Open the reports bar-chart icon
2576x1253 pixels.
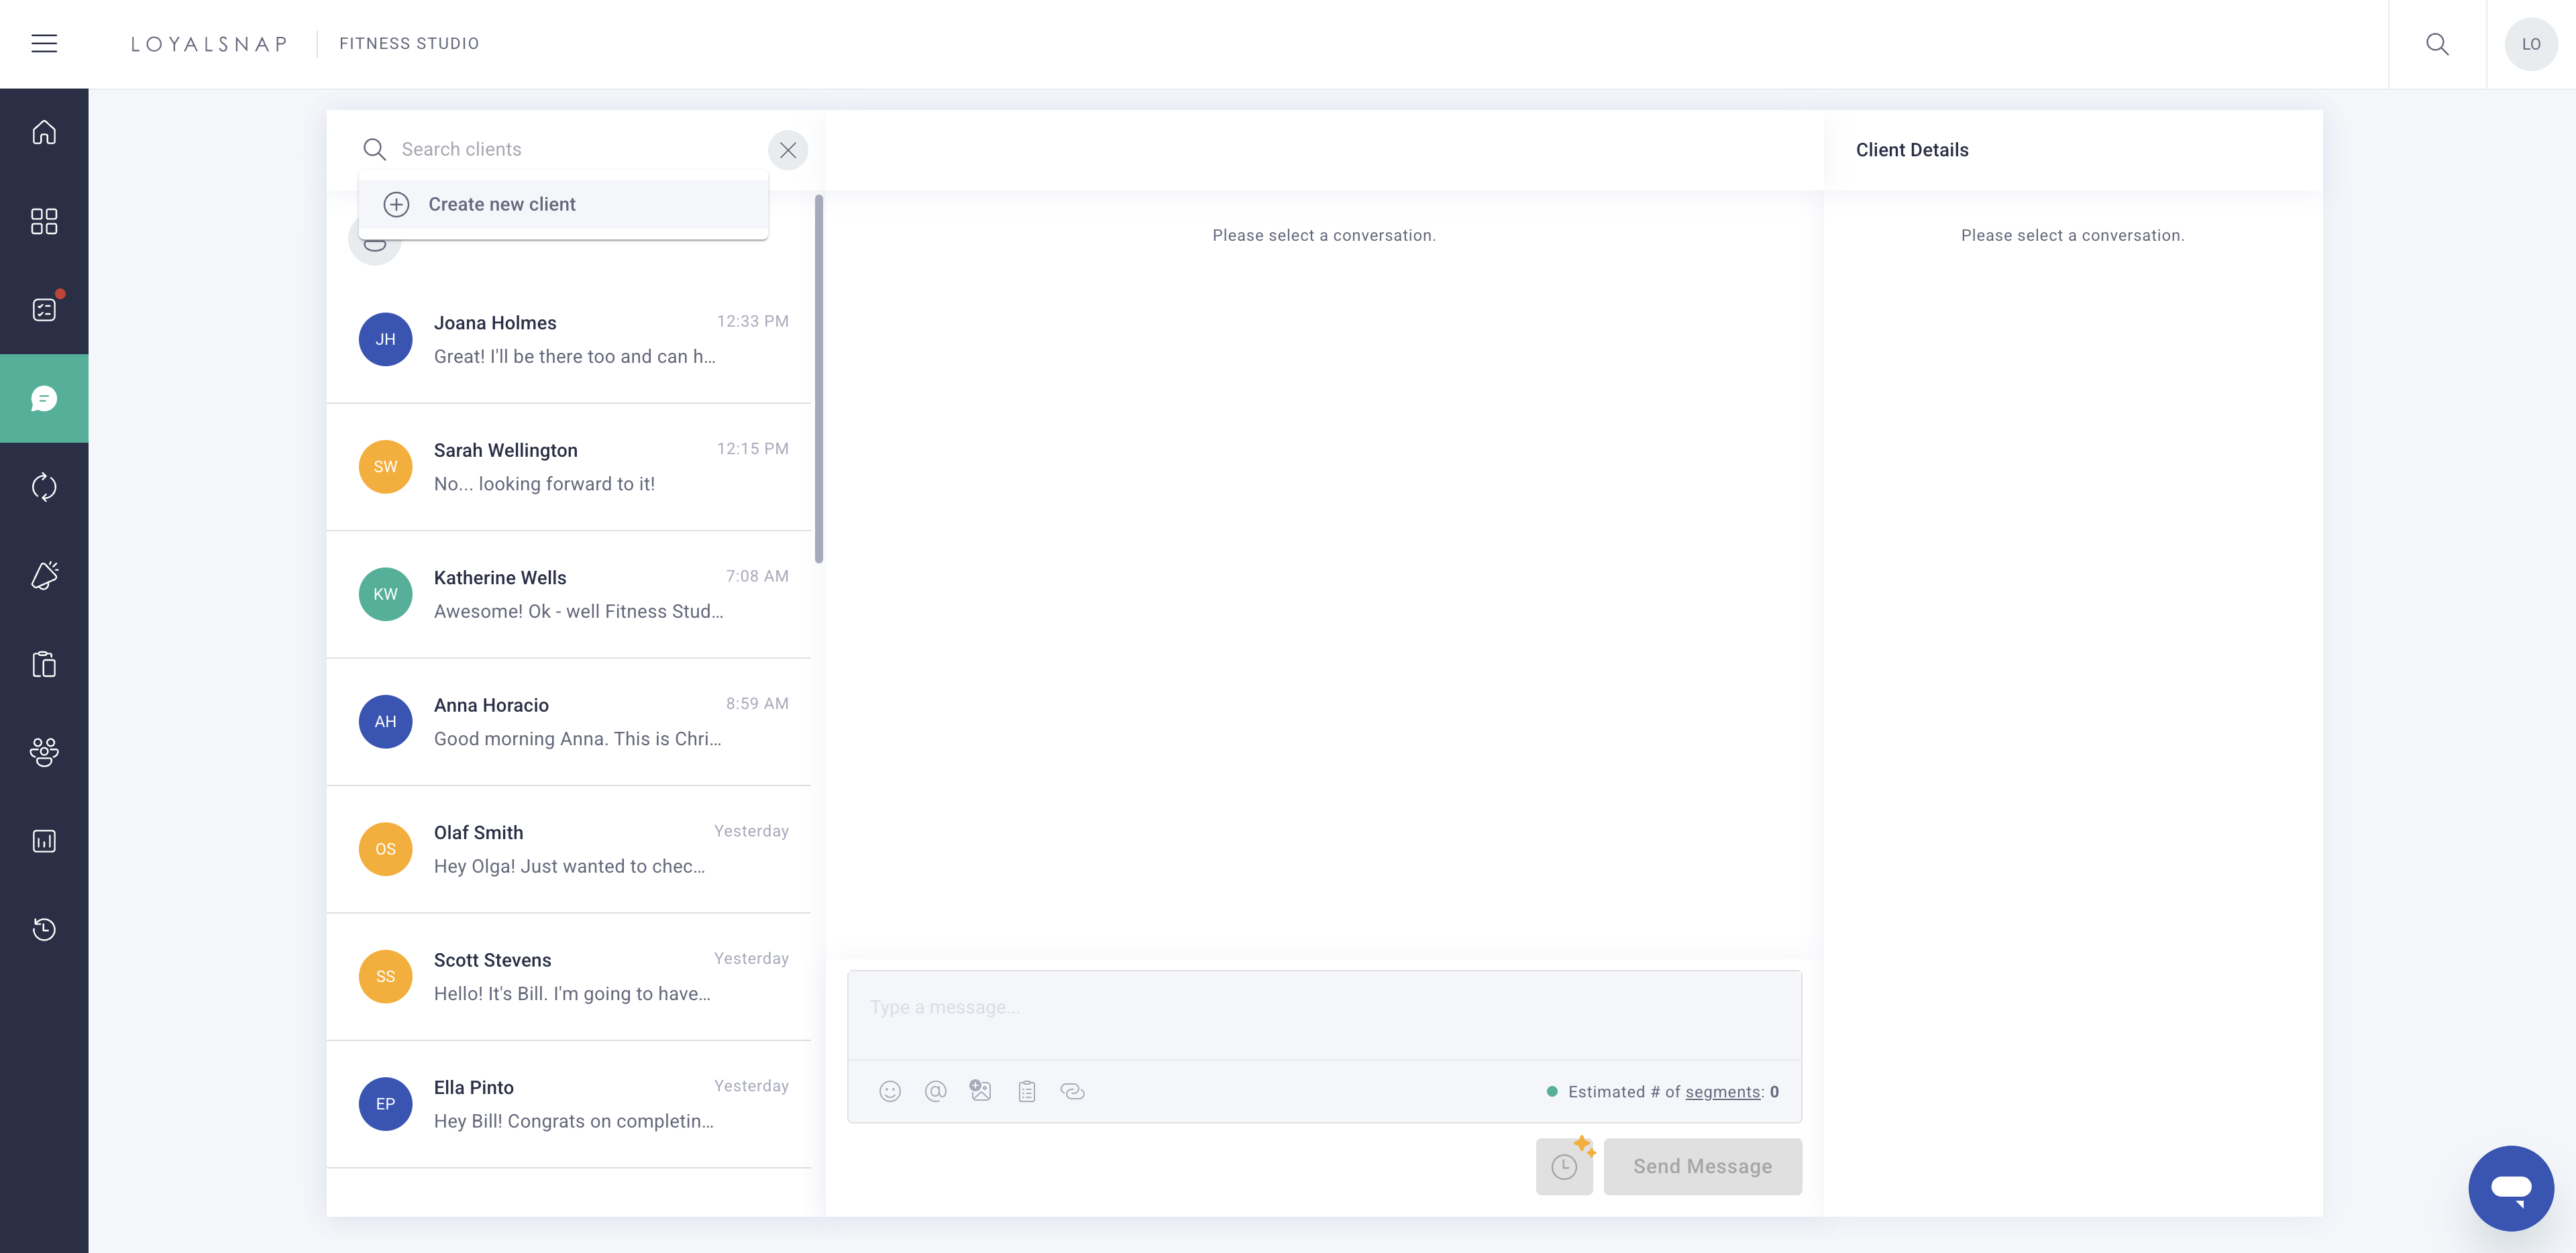point(44,840)
